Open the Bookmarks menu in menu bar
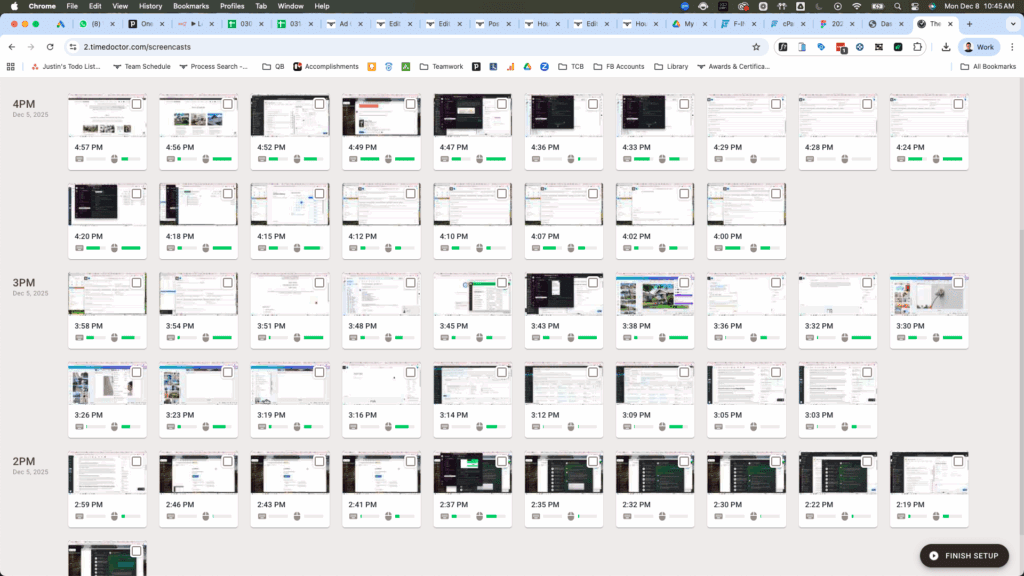1024x576 pixels. tap(190, 6)
